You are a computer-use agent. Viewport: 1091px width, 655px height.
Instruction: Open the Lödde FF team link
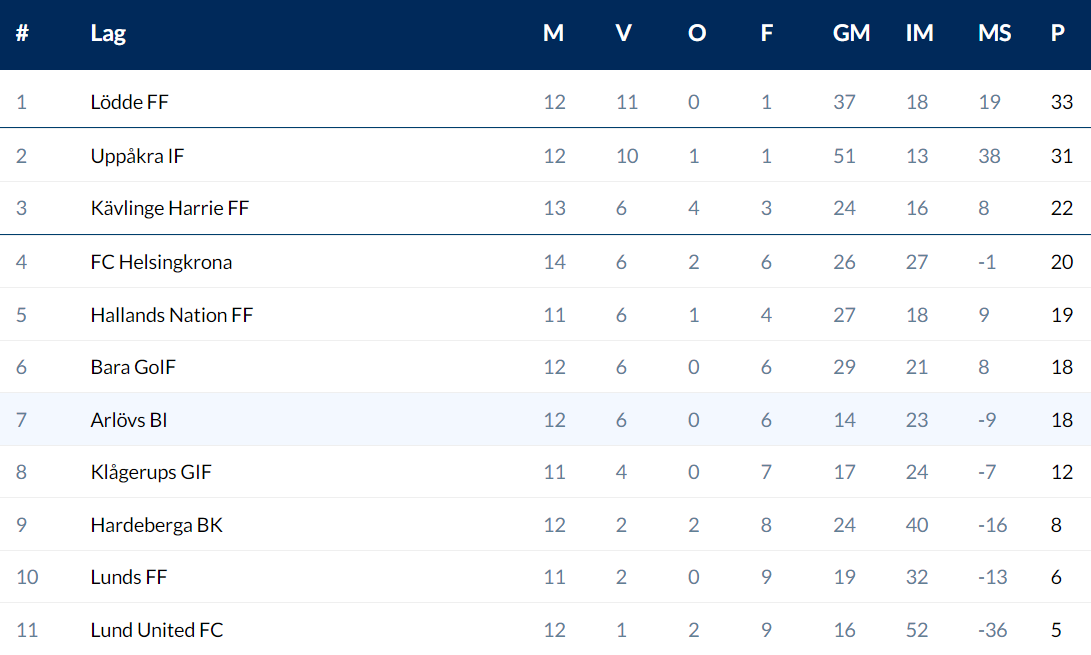130,102
